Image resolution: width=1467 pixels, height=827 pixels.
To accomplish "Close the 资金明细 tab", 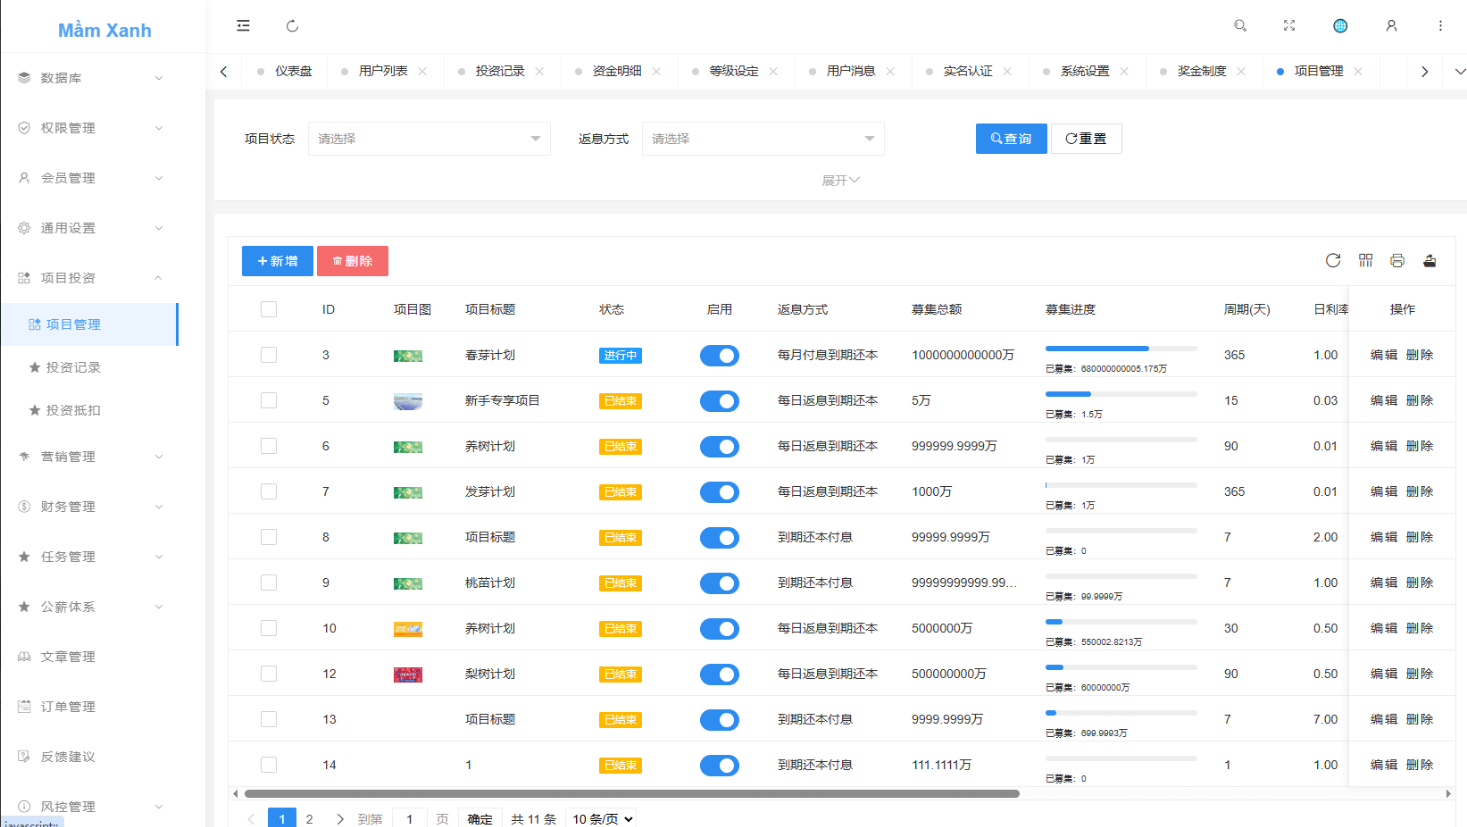I will point(657,71).
